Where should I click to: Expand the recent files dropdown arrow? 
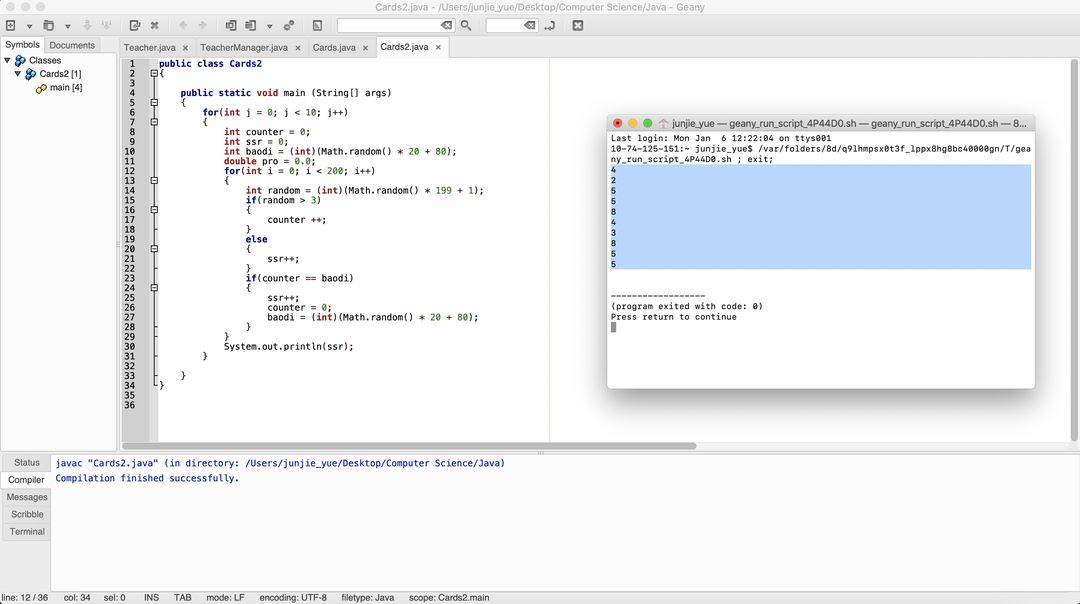[68, 26]
